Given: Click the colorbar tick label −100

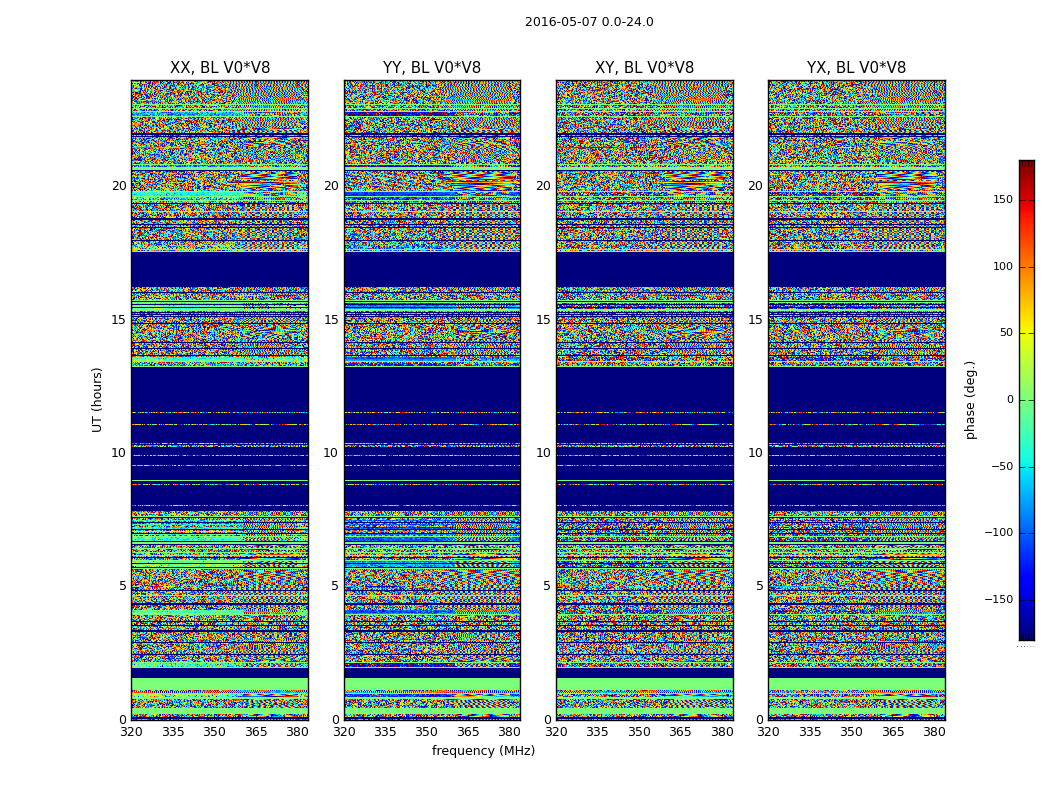Looking at the screenshot, I should coord(999,533).
